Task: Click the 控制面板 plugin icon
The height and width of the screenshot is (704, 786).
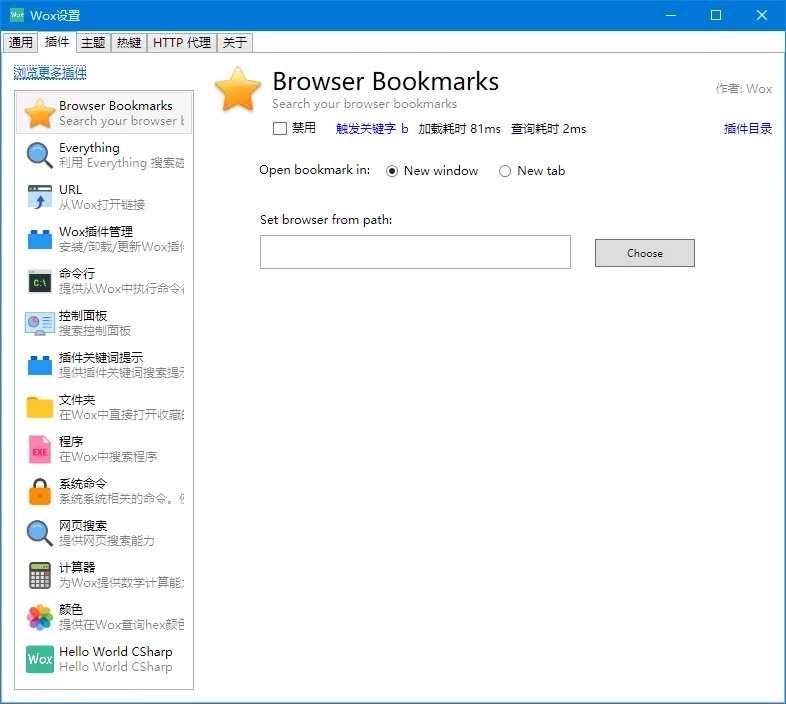Action: [x=40, y=323]
